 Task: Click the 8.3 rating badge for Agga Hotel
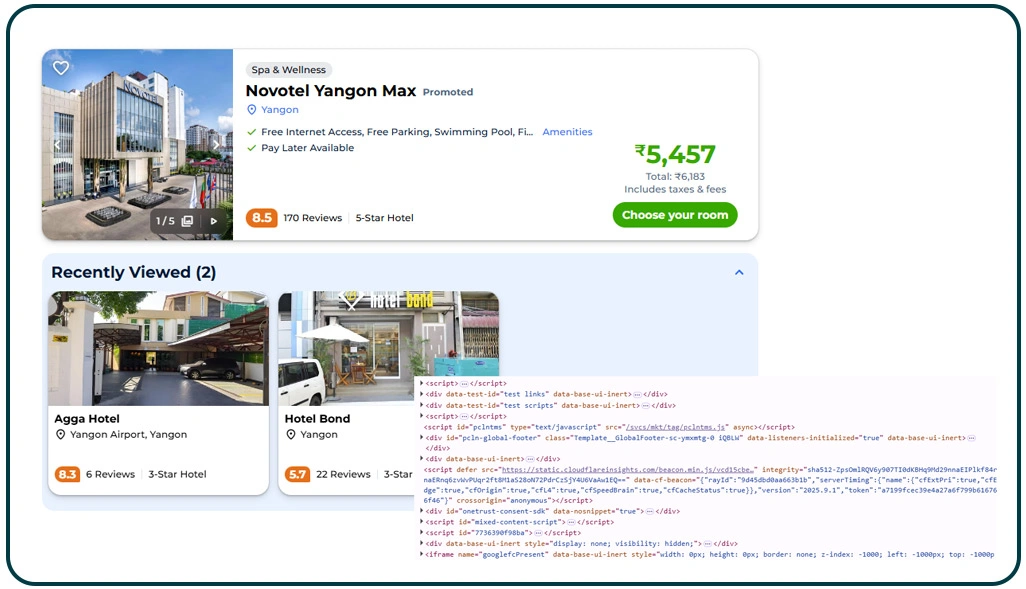(x=67, y=474)
